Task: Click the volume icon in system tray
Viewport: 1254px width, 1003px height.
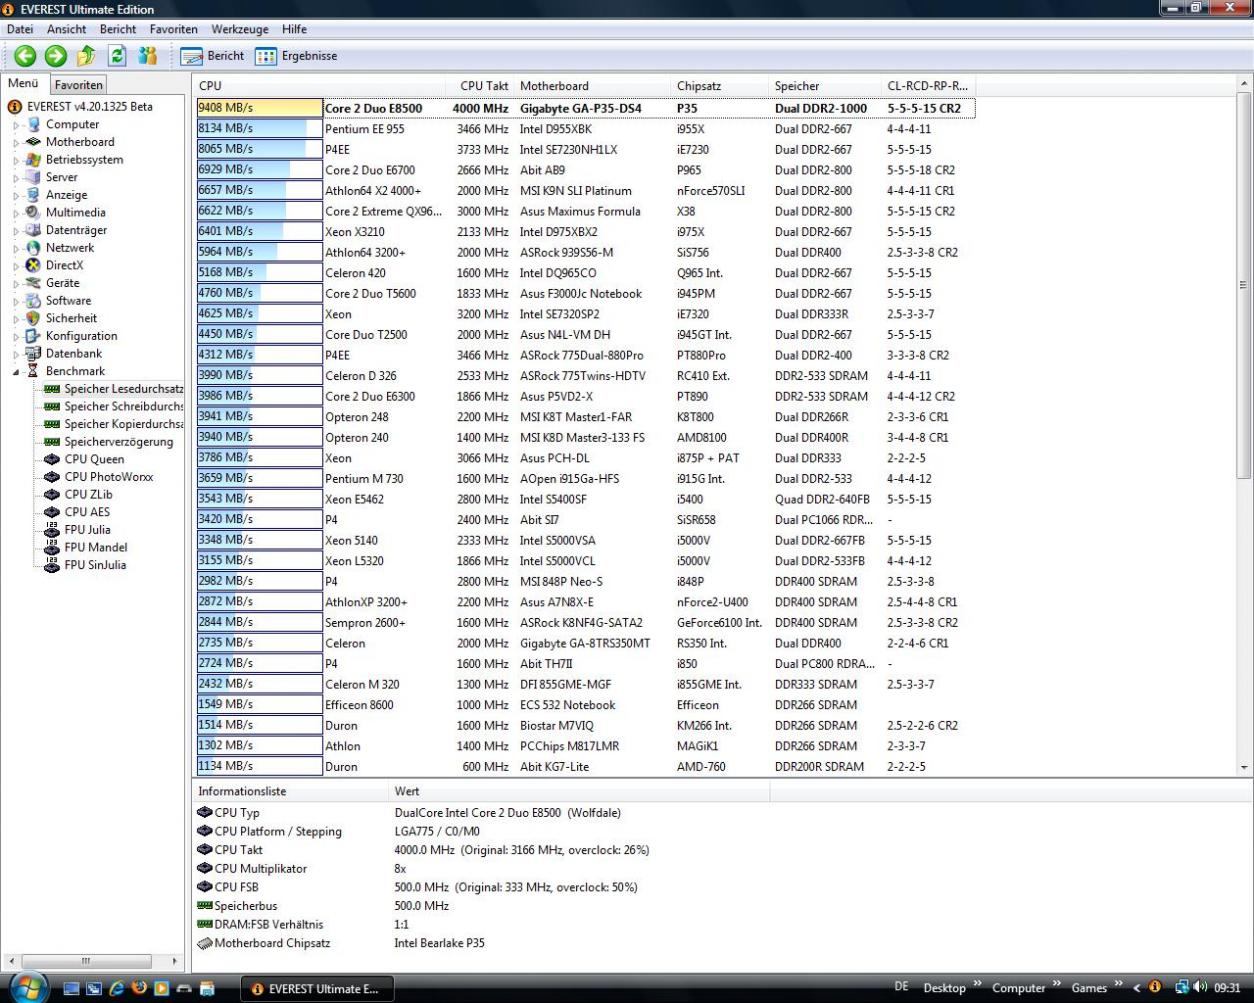Action: pyautogui.click(x=1201, y=988)
